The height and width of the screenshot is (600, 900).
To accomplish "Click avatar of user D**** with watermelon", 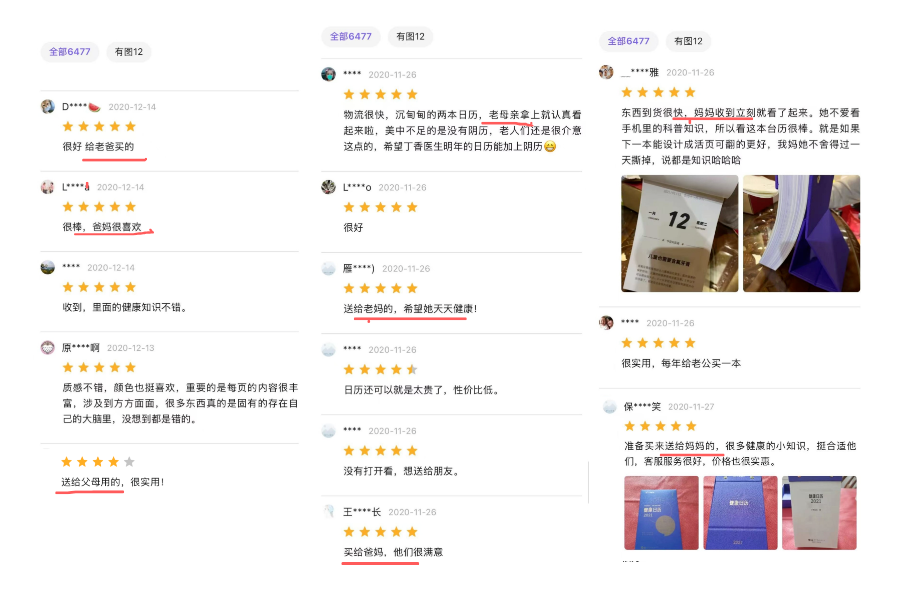I will tap(48, 106).
